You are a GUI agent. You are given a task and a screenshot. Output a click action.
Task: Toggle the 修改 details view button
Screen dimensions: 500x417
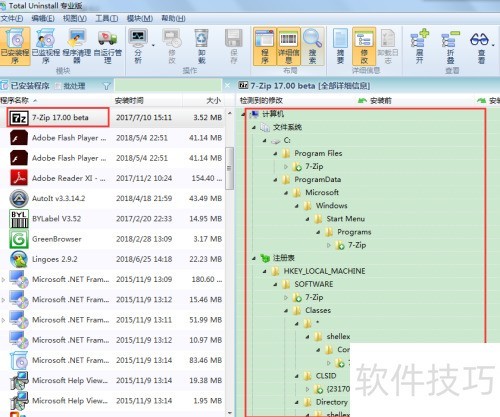[x=364, y=46]
